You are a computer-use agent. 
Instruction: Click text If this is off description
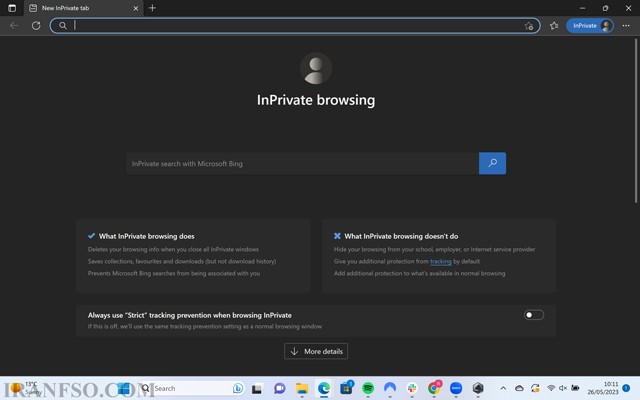(204, 327)
